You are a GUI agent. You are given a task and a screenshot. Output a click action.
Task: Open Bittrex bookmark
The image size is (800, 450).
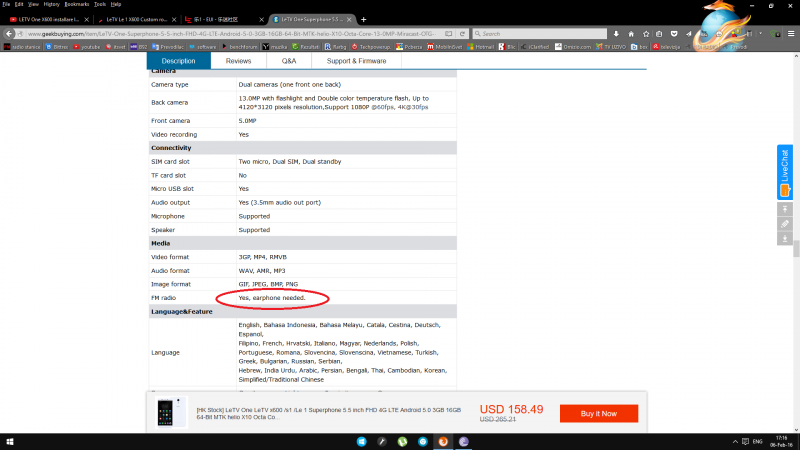tap(57, 47)
